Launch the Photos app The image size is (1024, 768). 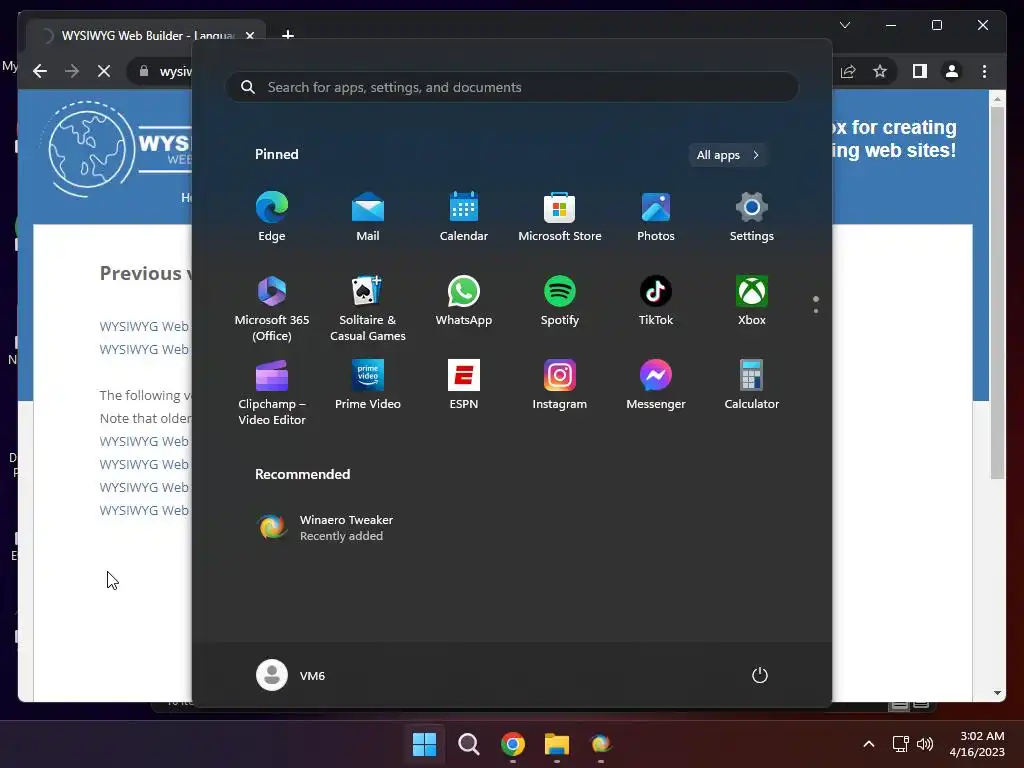(x=656, y=217)
